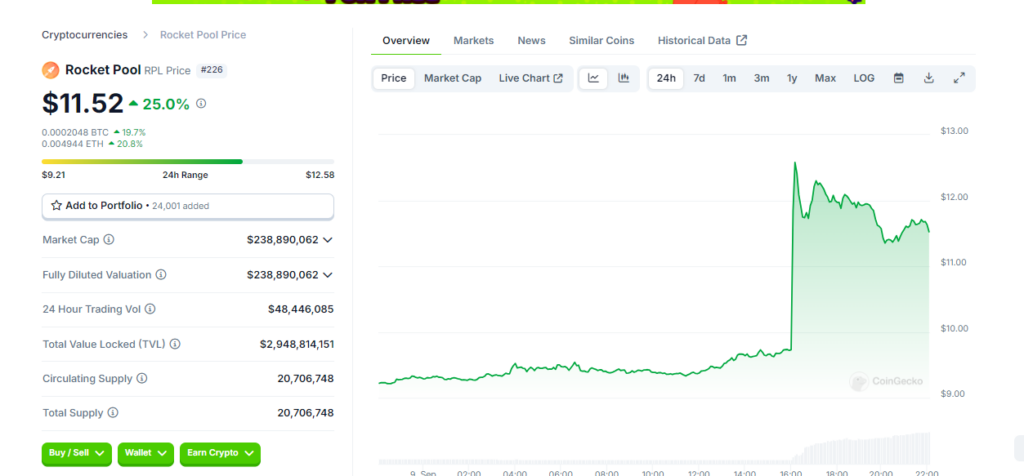This screenshot has width=1024, height=476.
Task: Click external link icon on Live Chart
Action: tap(558, 78)
